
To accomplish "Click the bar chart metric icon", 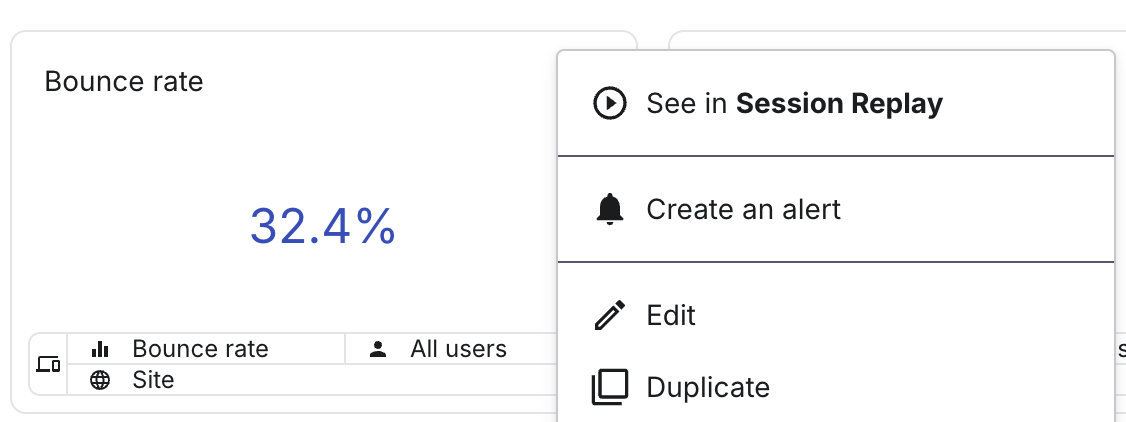I will (x=100, y=349).
